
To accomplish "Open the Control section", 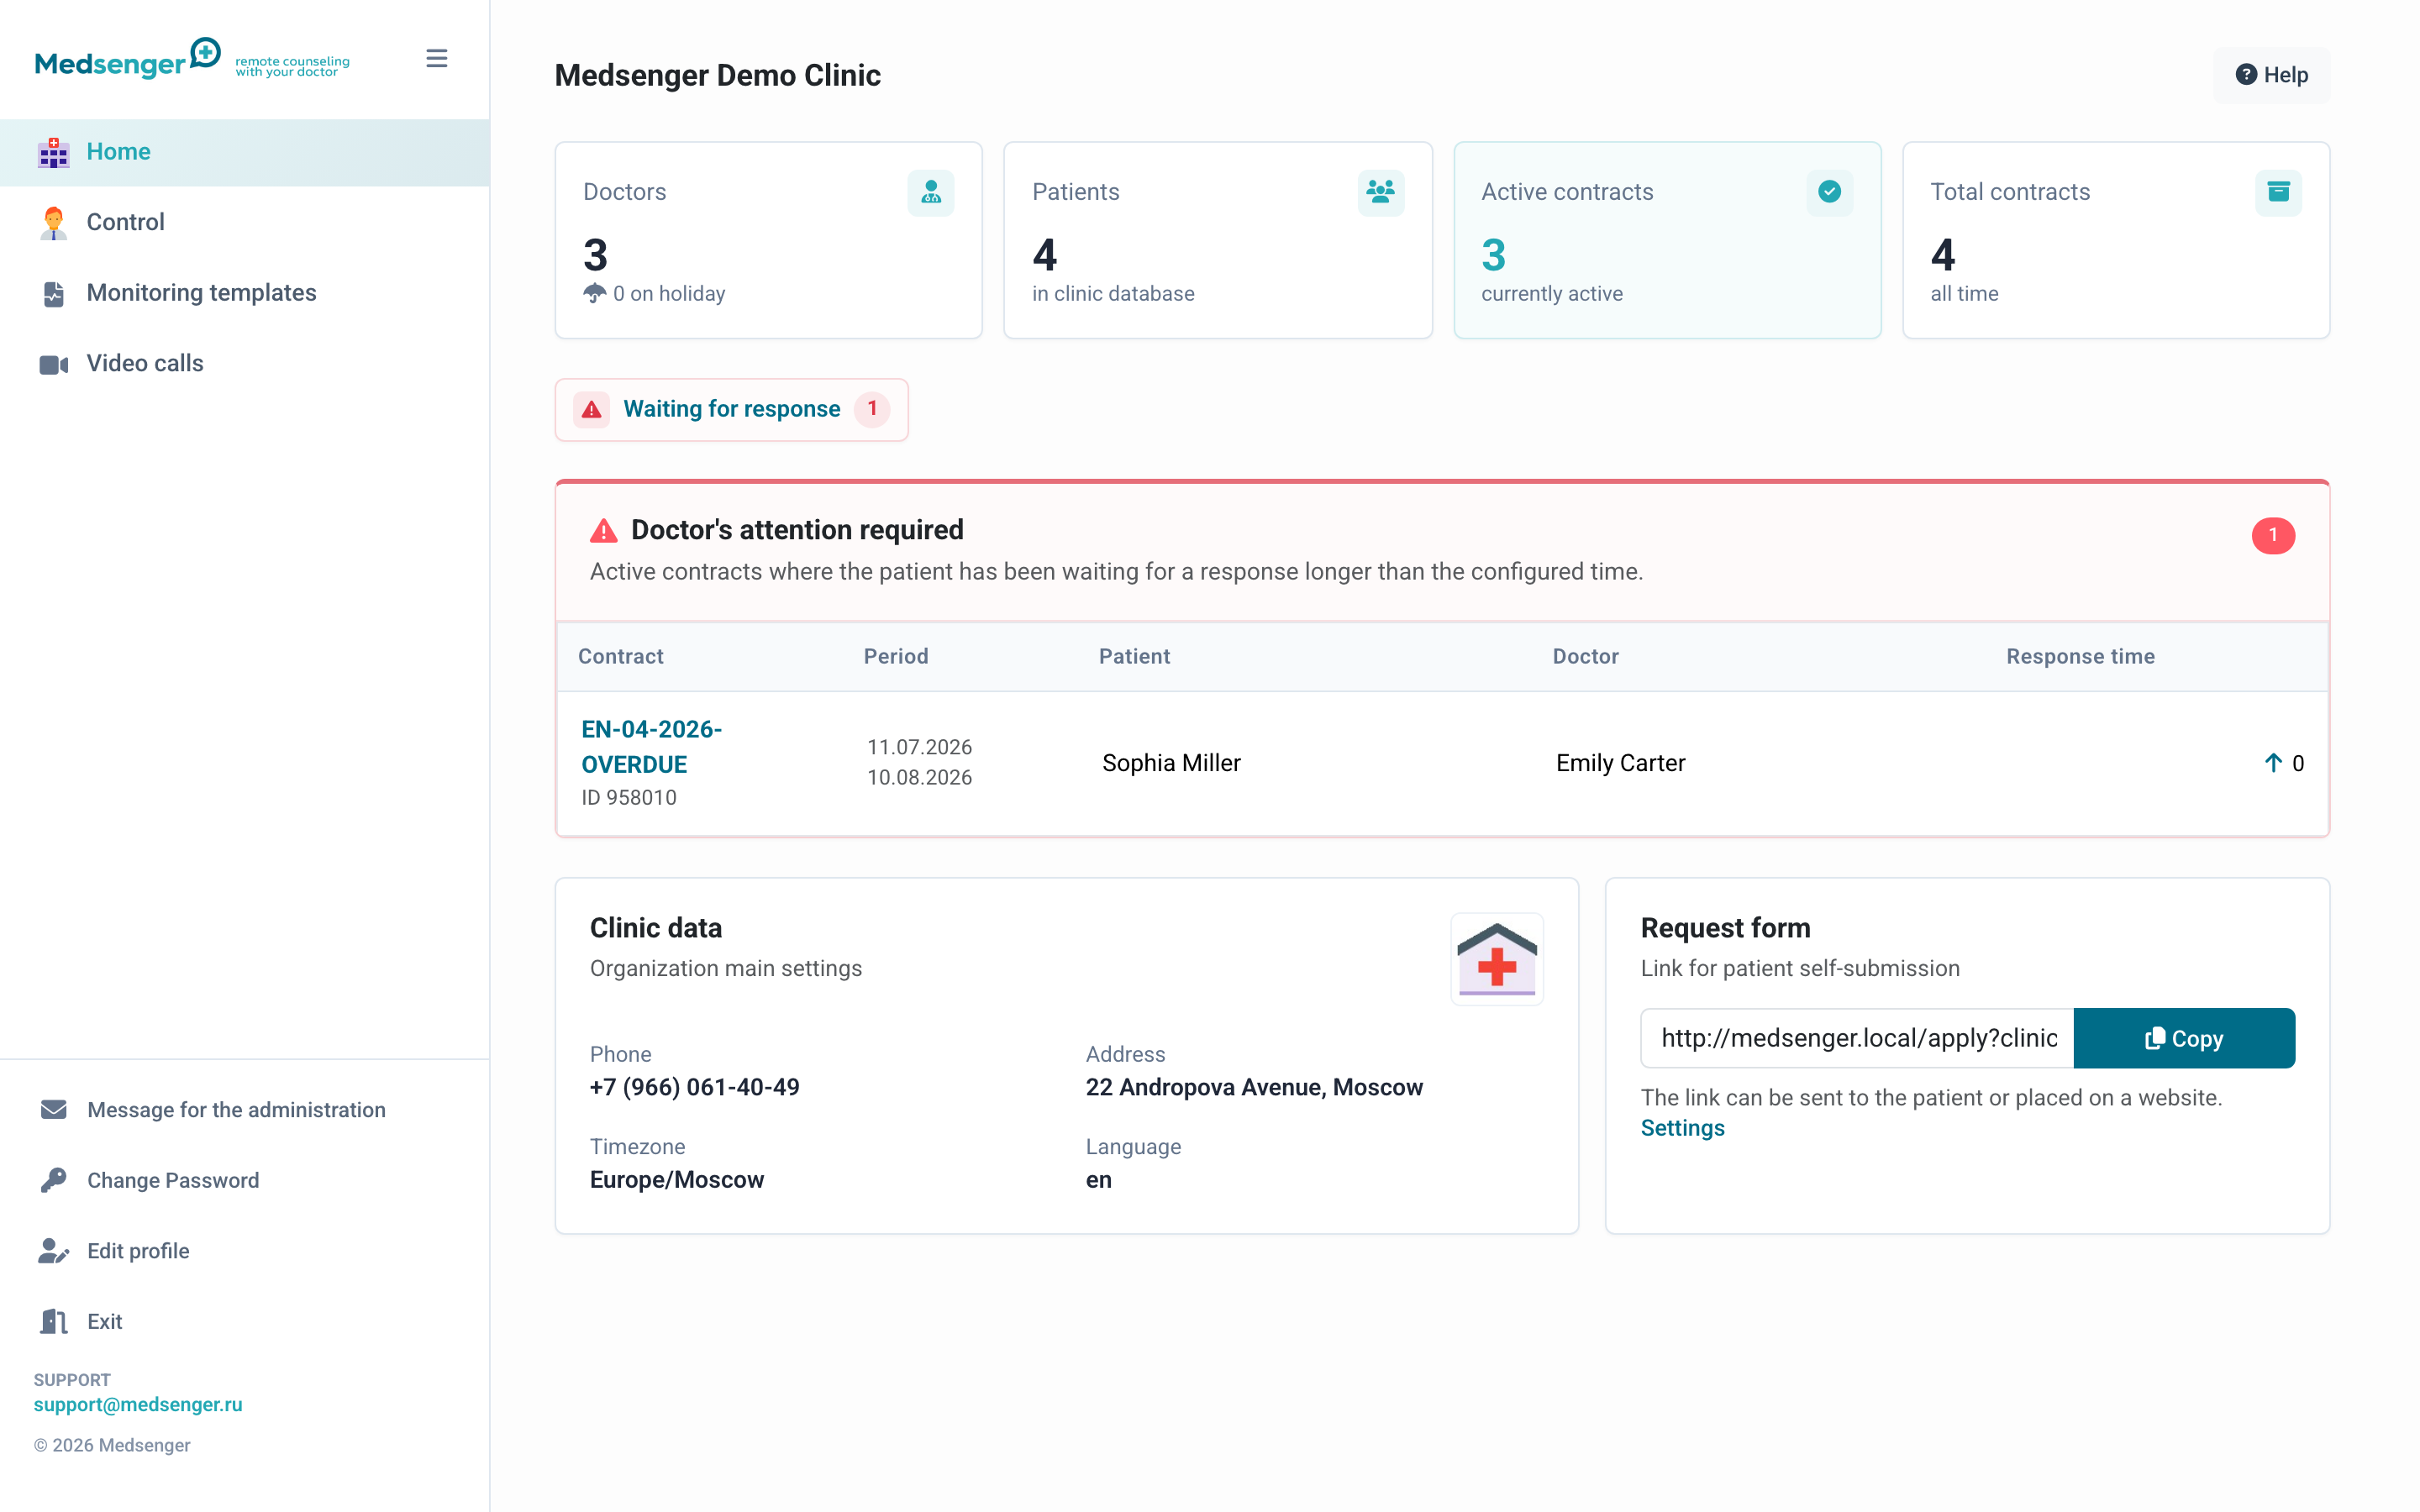I will pyautogui.click(x=245, y=222).
